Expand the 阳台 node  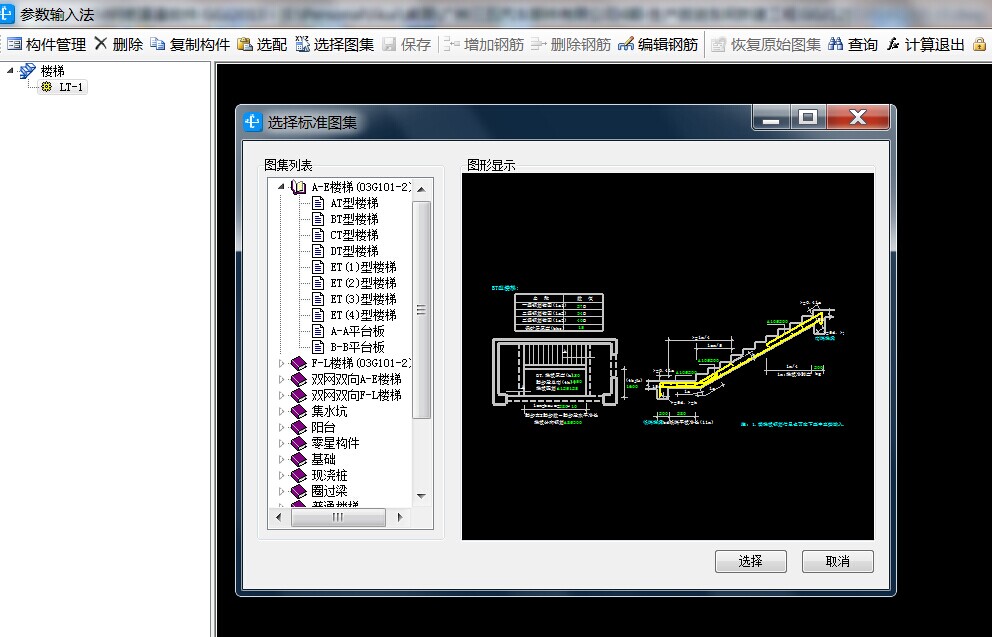(x=282, y=427)
